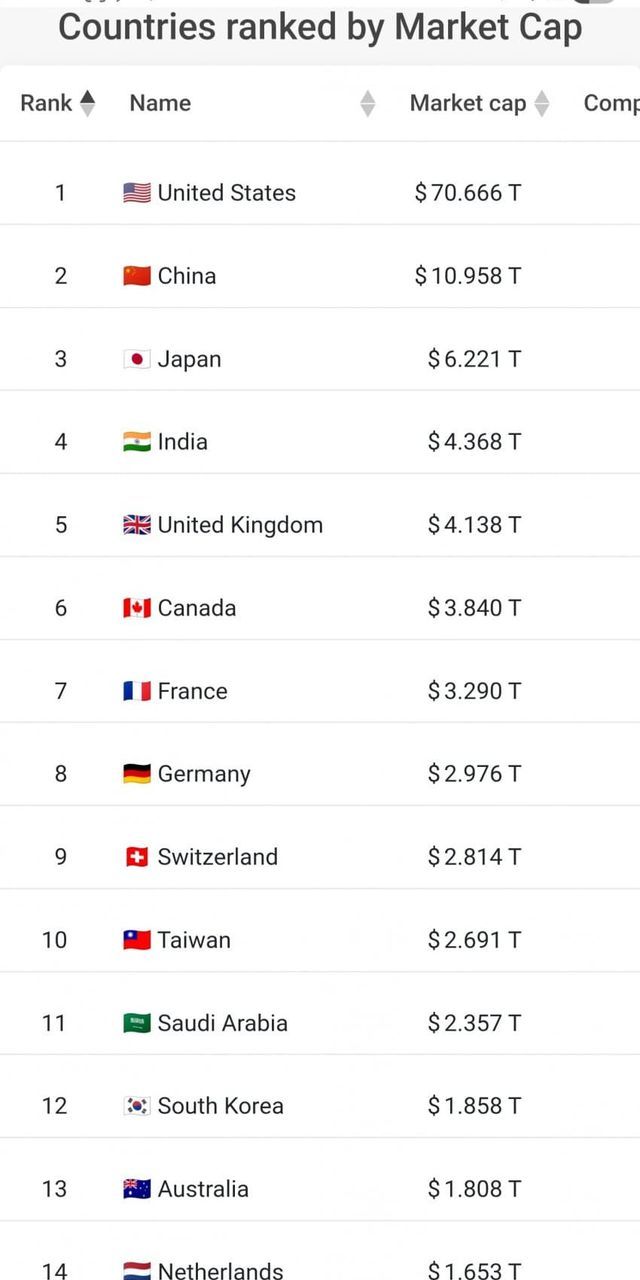
Task: Click the Canada flag icon
Action: (x=137, y=608)
